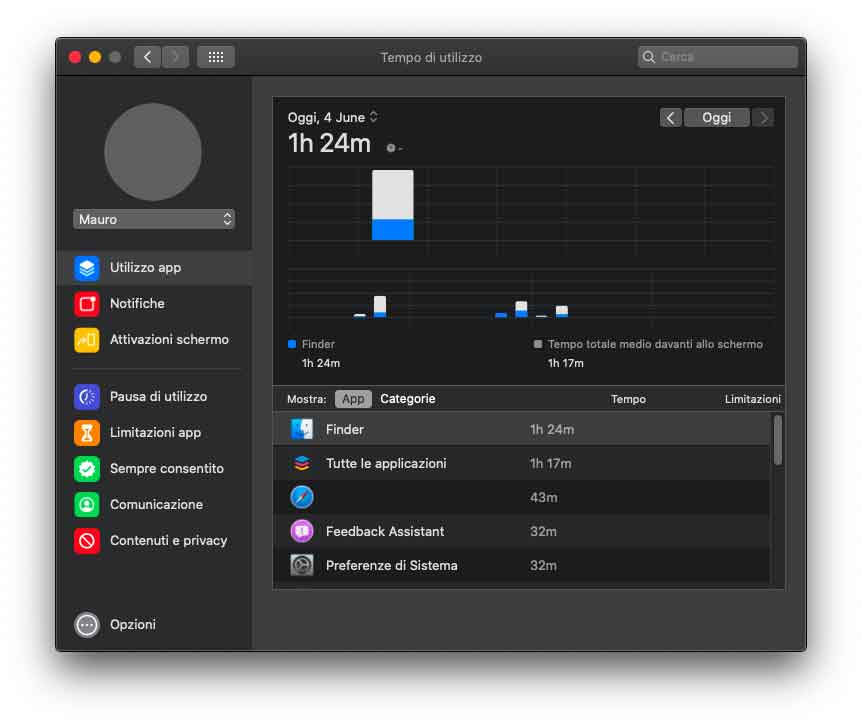Click the toolbar forward arrow
This screenshot has height=725, width=862.
tap(175, 57)
